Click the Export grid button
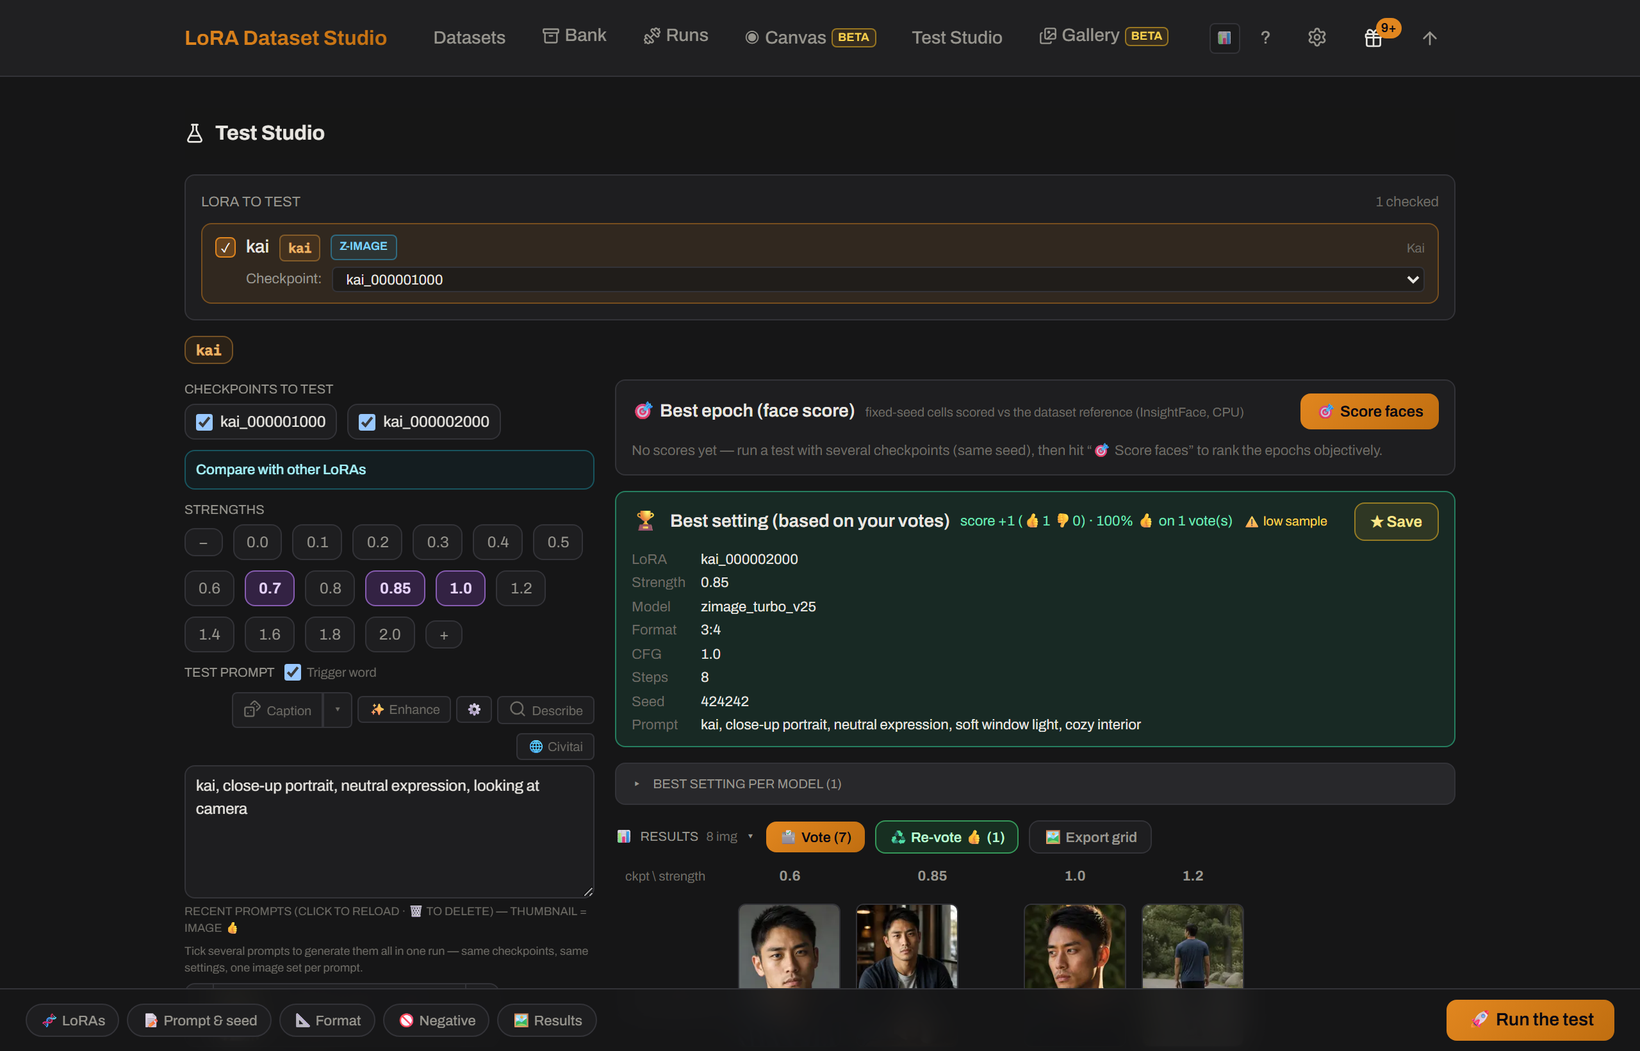 coord(1090,837)
